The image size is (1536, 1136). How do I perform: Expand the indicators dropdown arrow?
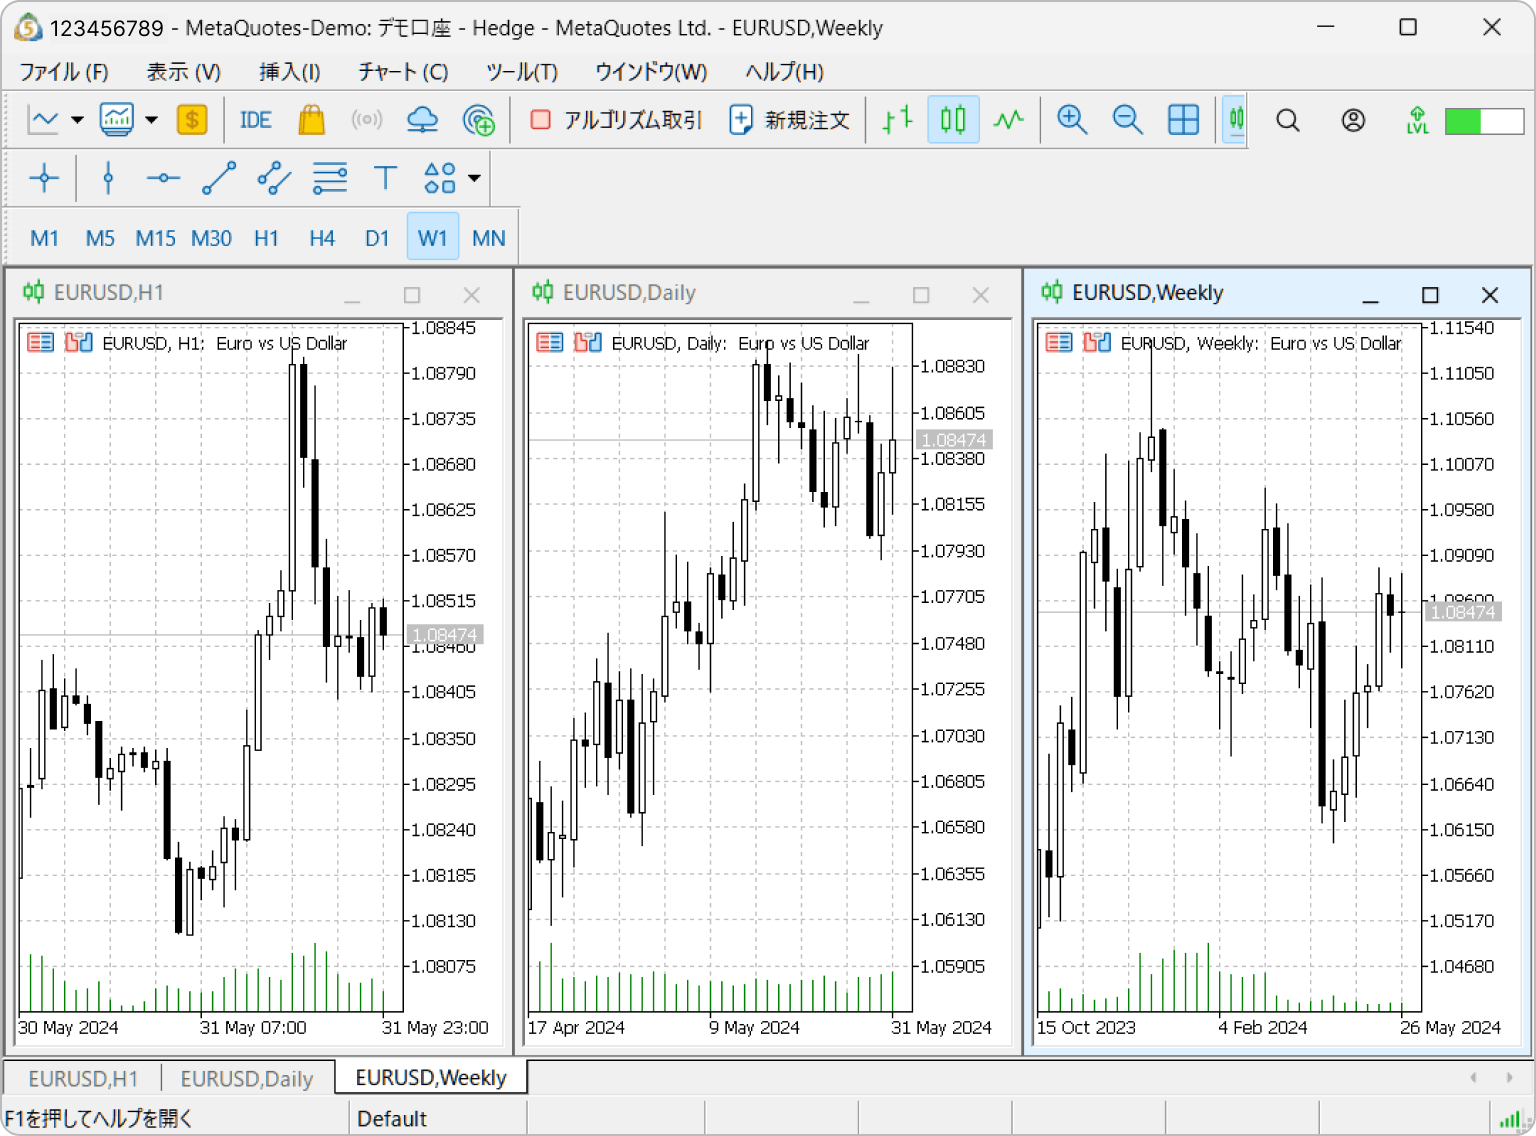pos(151,120)
